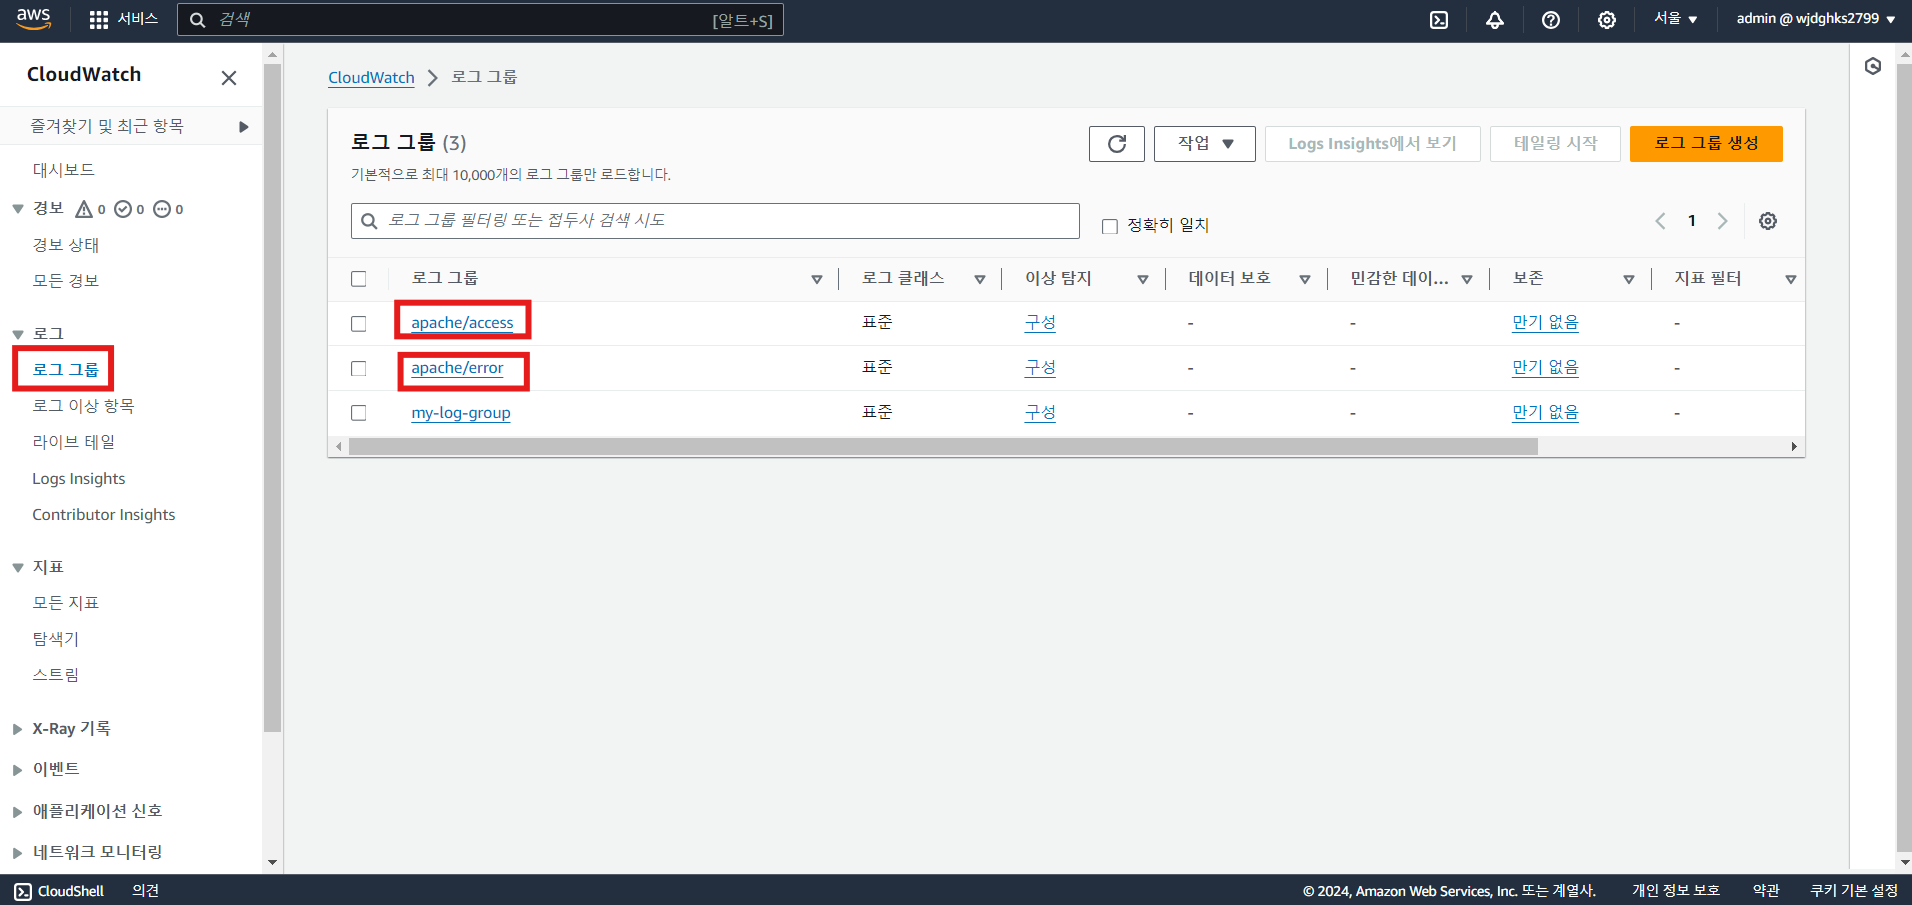This screenshot has width=1912, height=905.
Task: Open 경보 상태 in the sidebar
Action: point(66,245)
